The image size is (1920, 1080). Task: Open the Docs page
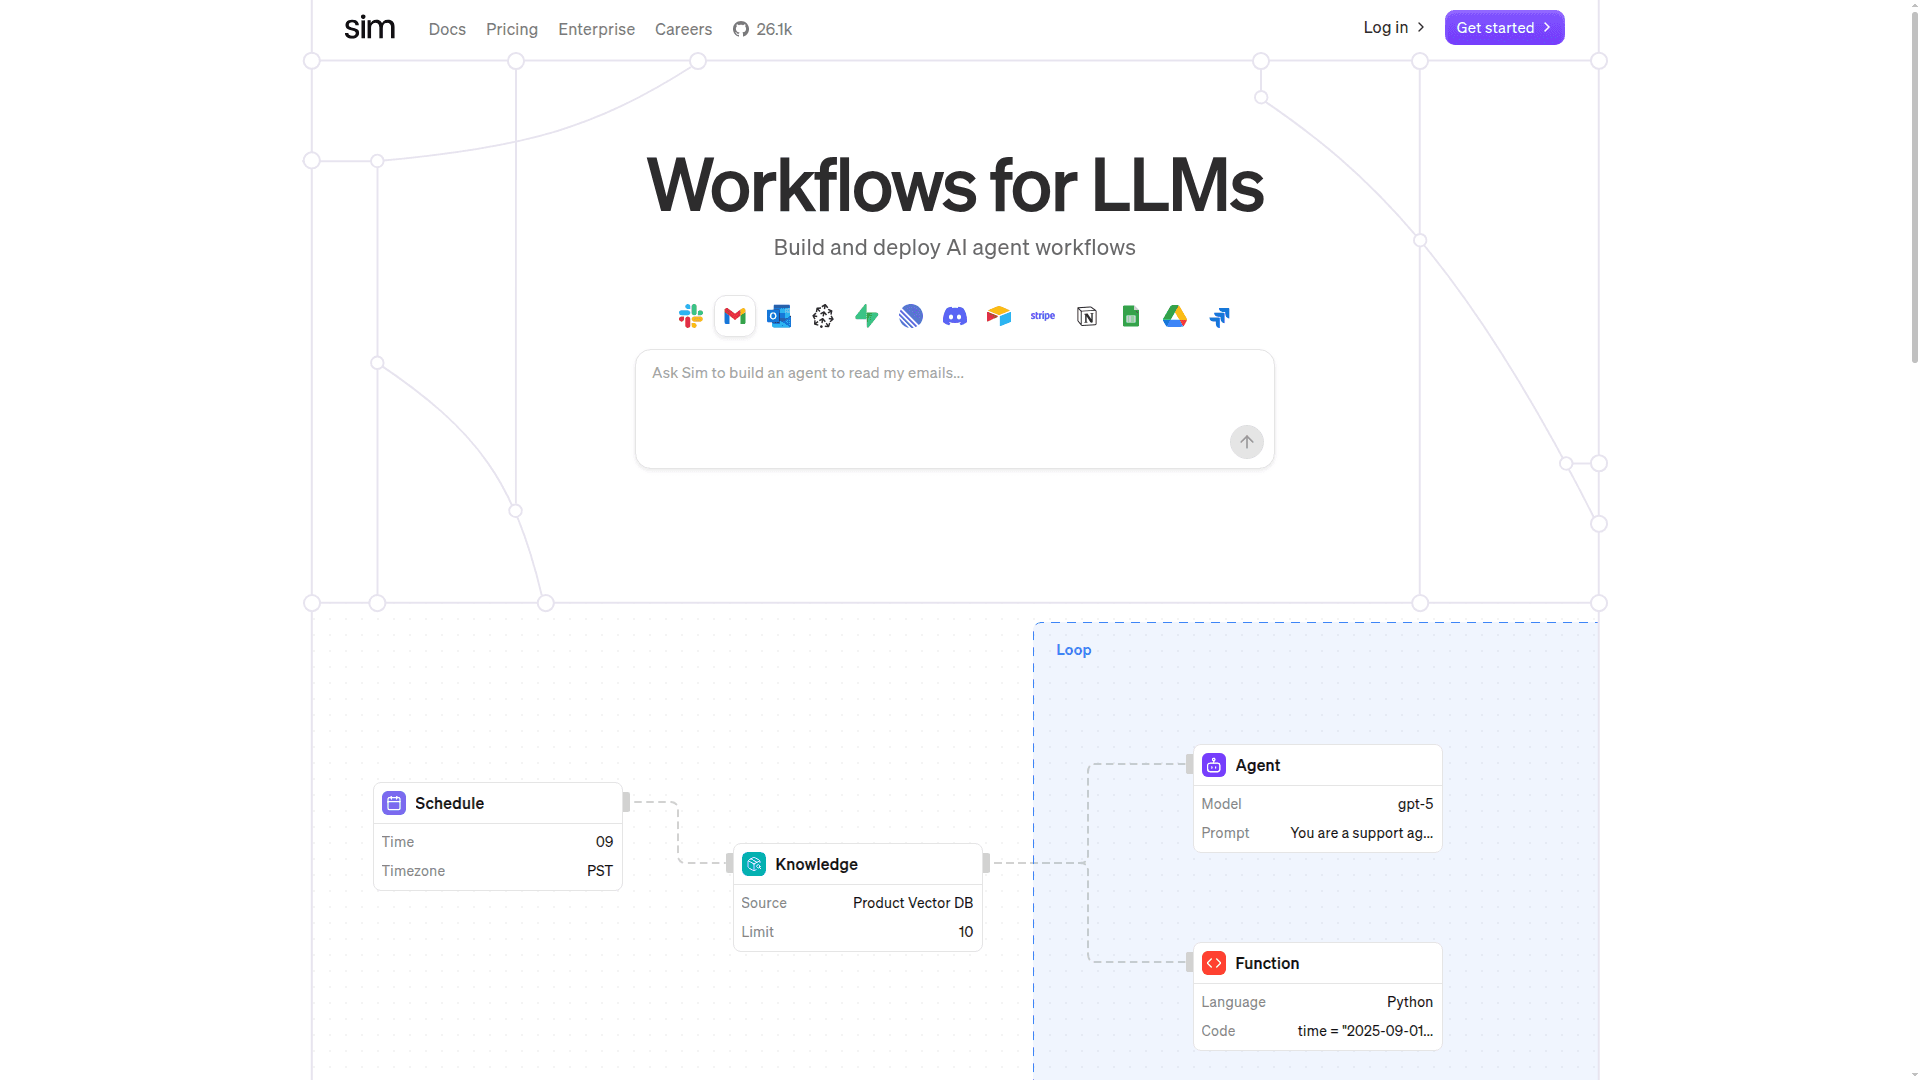coord(447,29)
